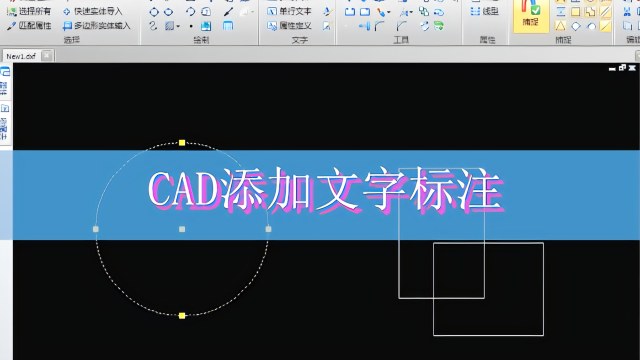Toggle the diamond snap mode icon

[x=576, y=27]
